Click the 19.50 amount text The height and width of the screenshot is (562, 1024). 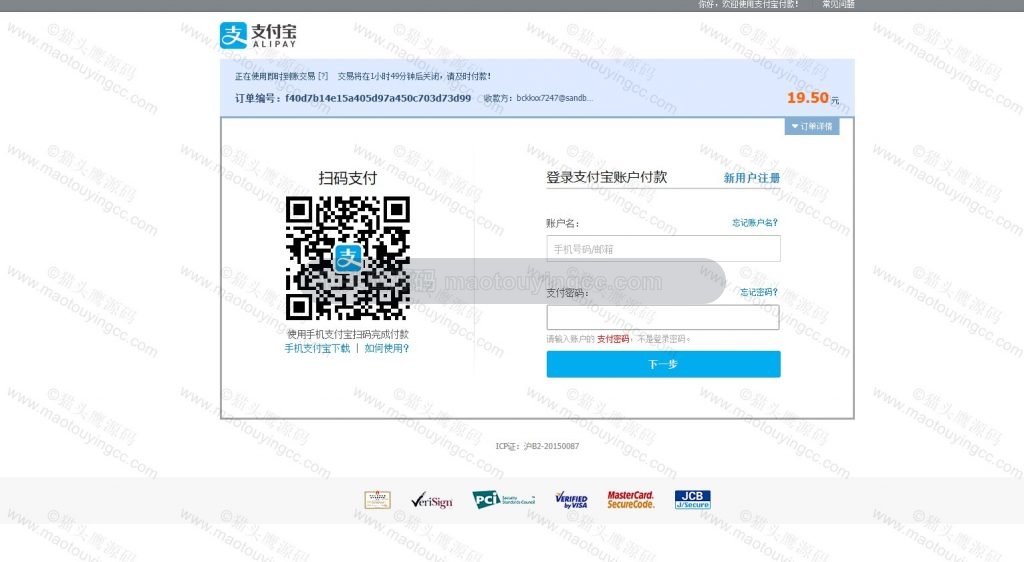808,98
